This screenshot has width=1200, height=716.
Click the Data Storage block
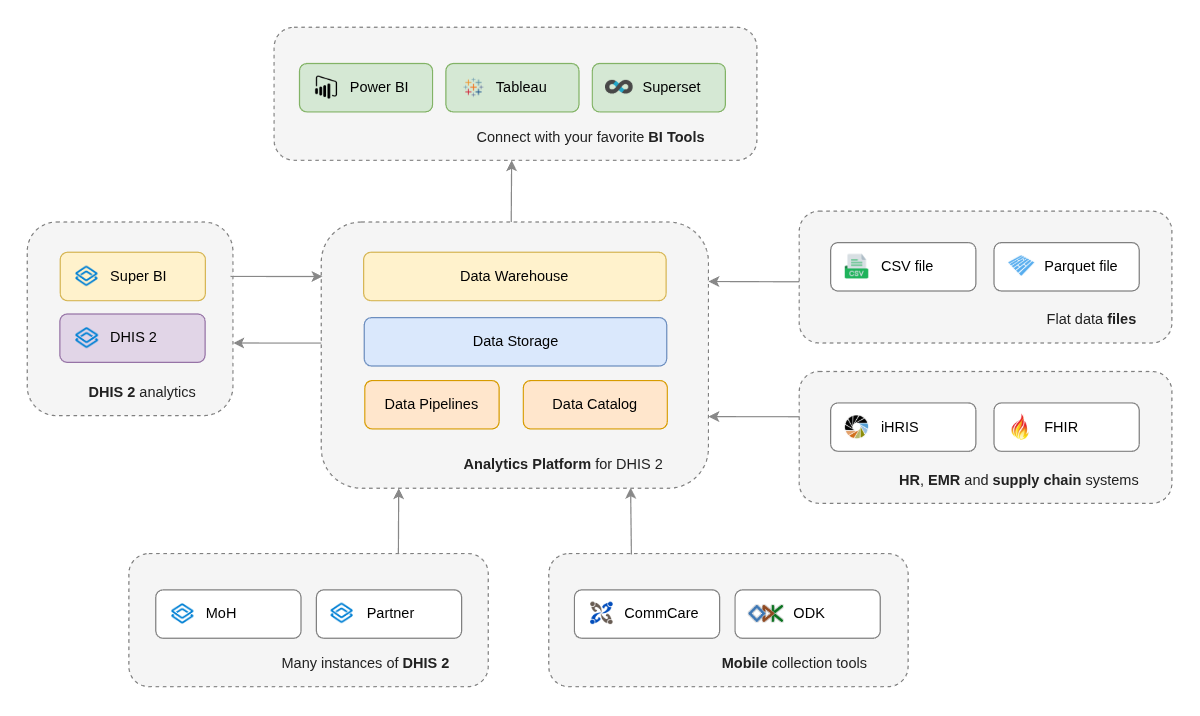514,341
